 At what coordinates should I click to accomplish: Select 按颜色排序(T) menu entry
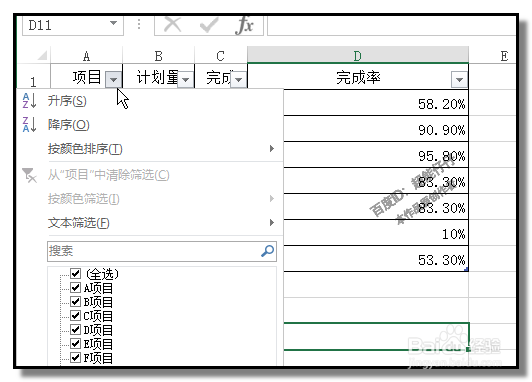pos(85,149)
